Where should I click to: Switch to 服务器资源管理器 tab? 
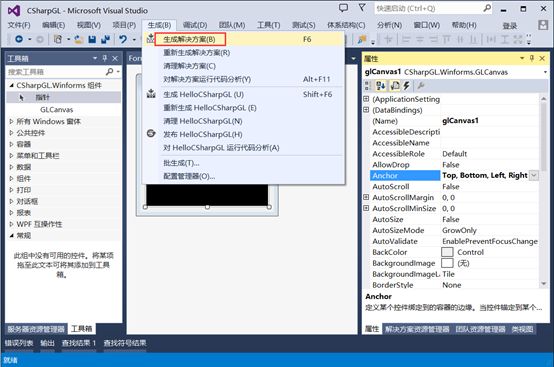click(x=36, y=329)
